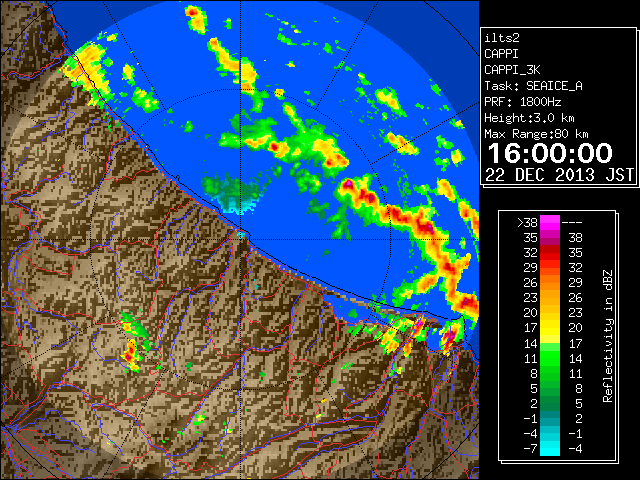Screen dimensions: 640x480
Task: Pick the cyan -7 dBZ legend swatch
Action: 550,449
